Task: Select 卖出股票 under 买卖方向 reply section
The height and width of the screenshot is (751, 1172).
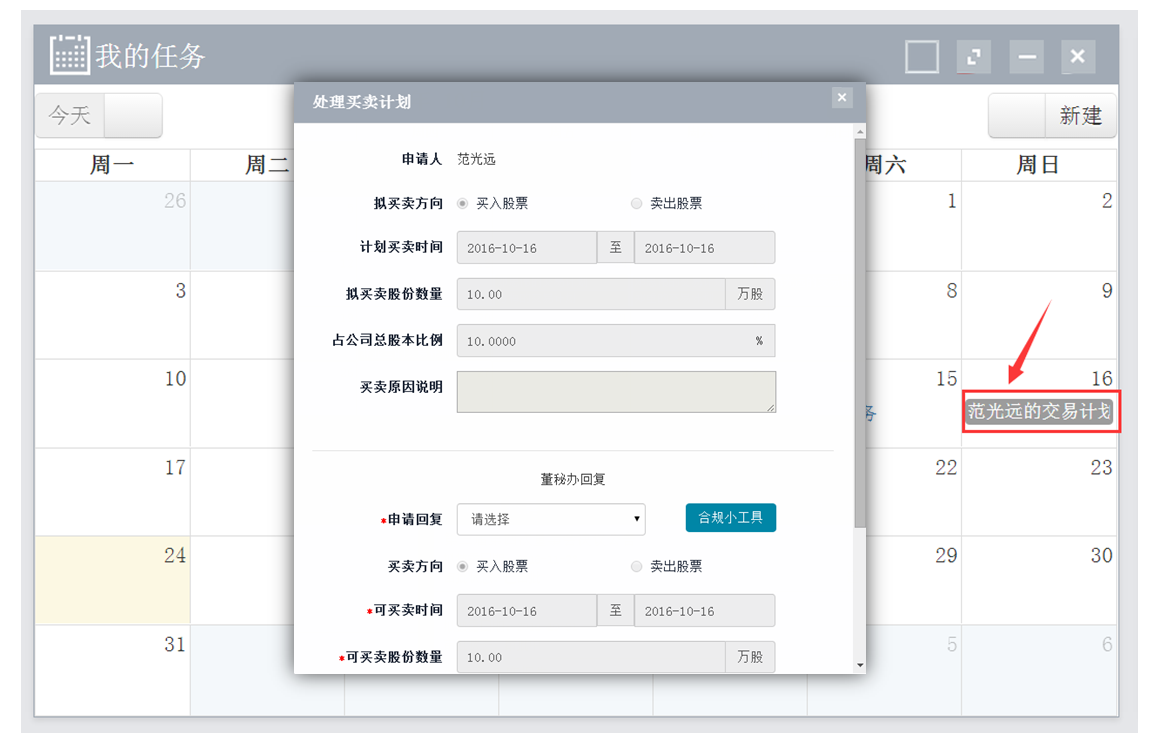Action: [636, 566]
